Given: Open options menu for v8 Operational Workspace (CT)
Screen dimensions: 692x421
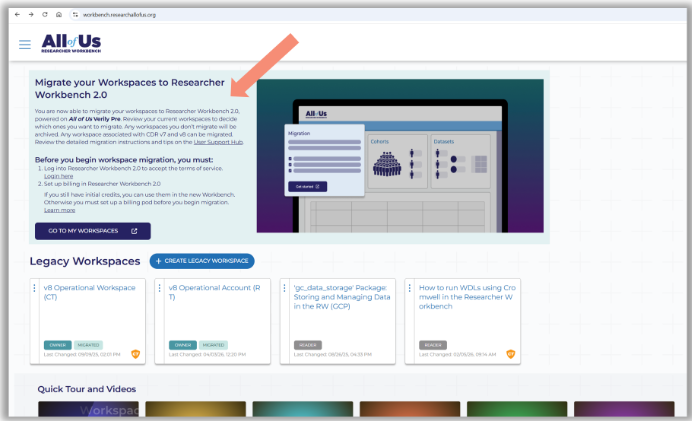Looking at the screenshot, I should [x=34, y=288].
